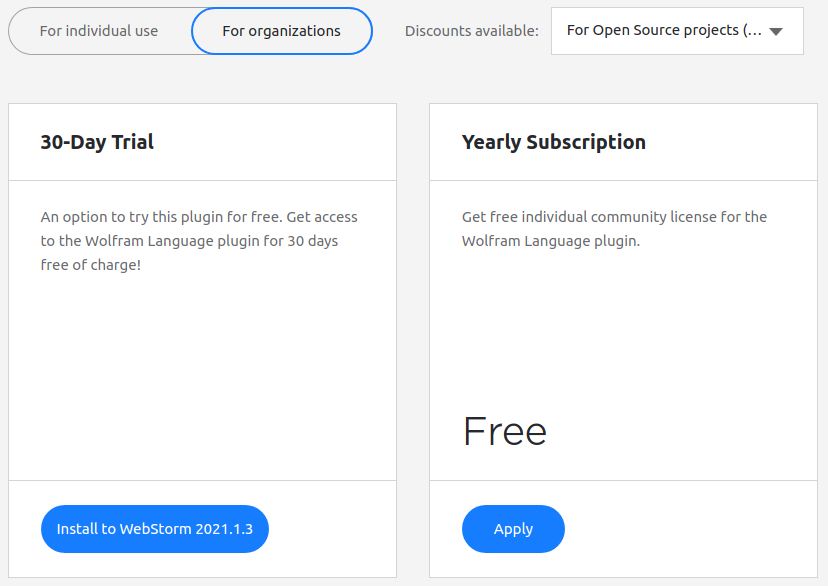Click 'Wolfram Language plugin.' in Yearly Subscription card

[551, 241]
